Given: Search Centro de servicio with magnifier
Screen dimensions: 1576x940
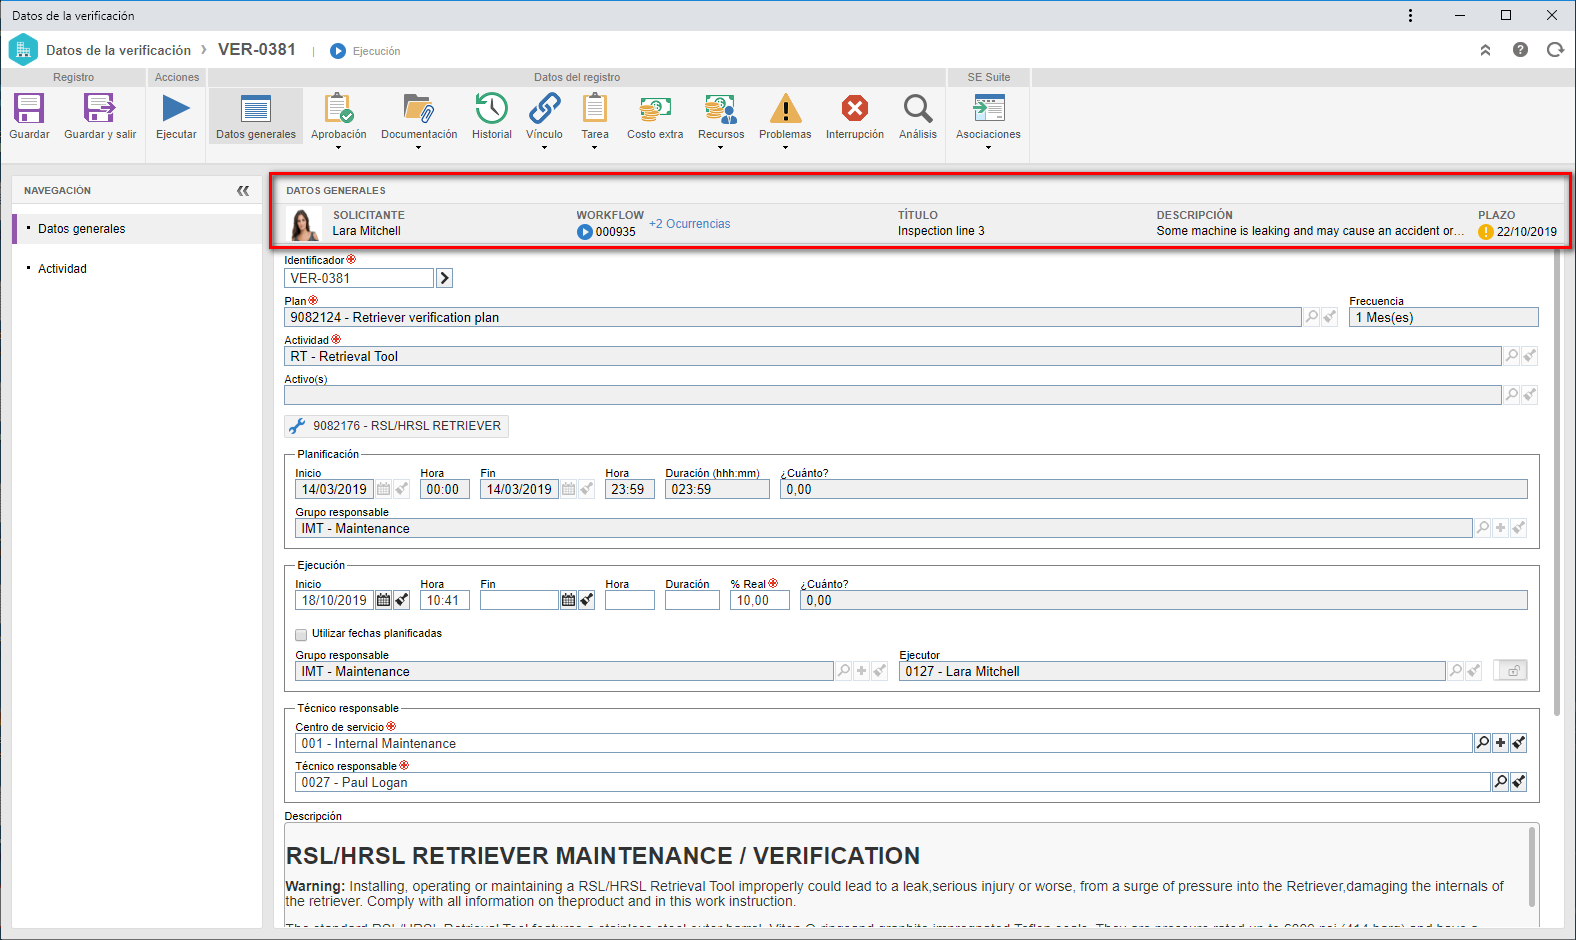Looking at the screenshot, I should click(x=1483, y=743).
